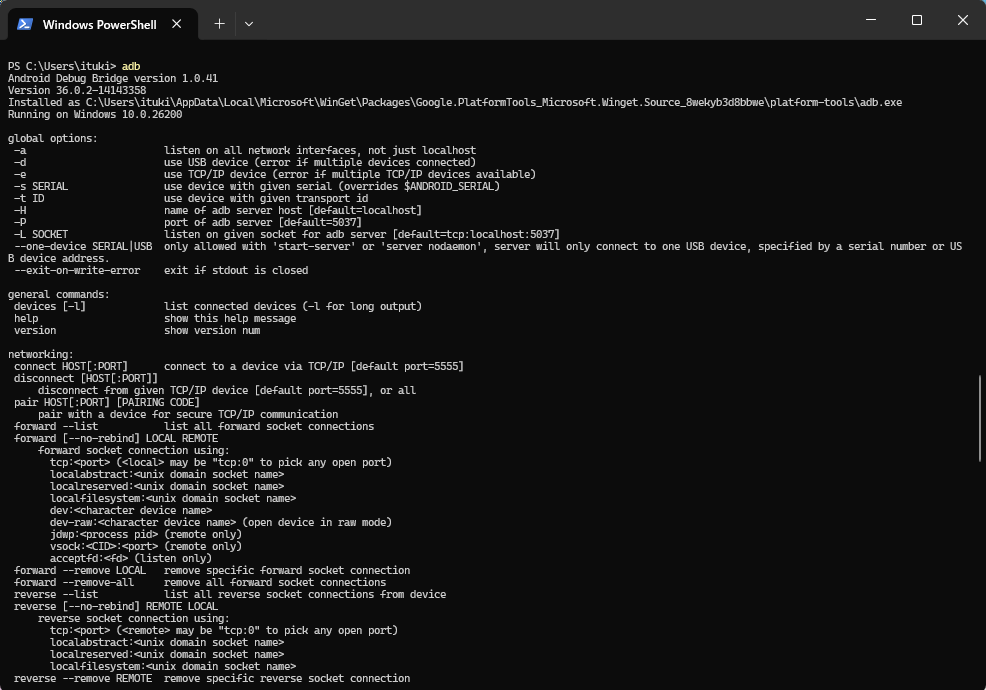Click 'acceptfd:<fd> (listen only)' line
The width and height of the screenshot is (986, 690).
[x=131, y=558]
